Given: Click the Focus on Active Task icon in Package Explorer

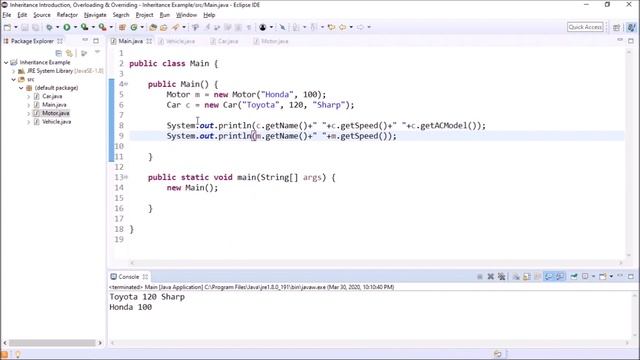Looking at the screenshot, I should click(84, 53).
